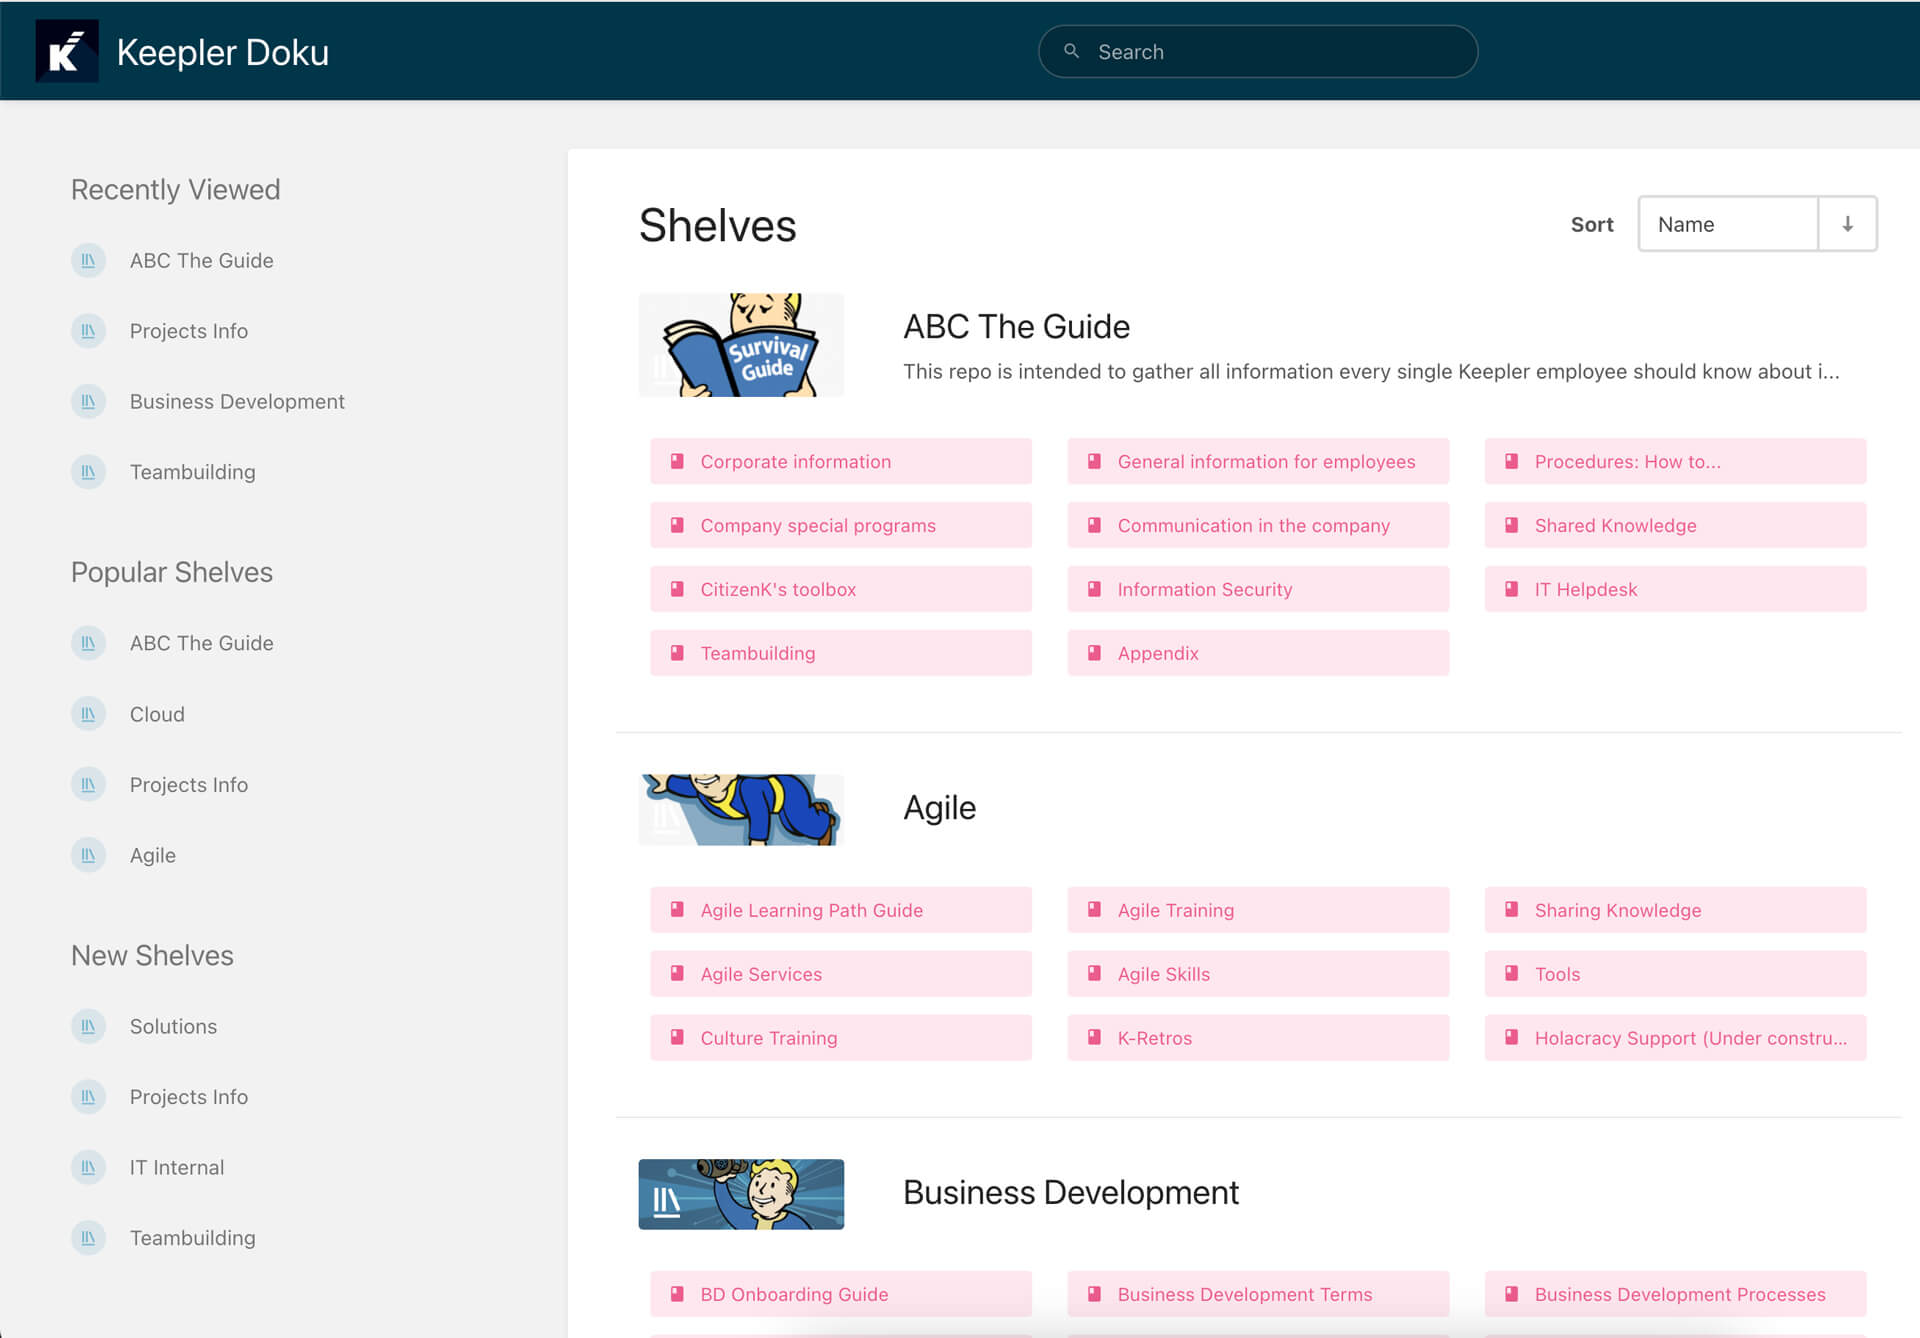Click shelf icon next to Cloud

(88, 714)
